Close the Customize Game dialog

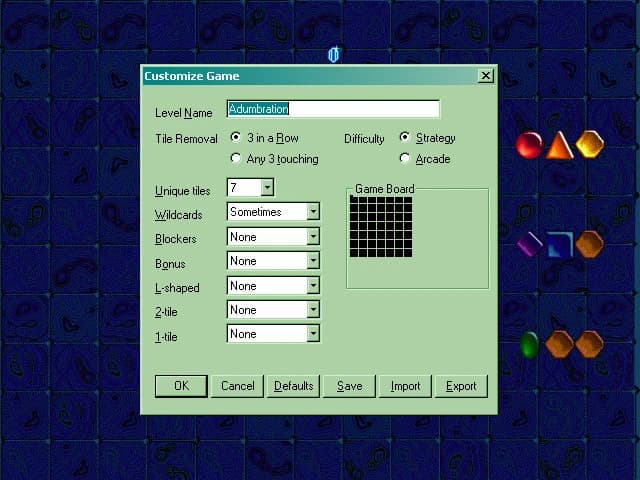[x=485, y=76]
